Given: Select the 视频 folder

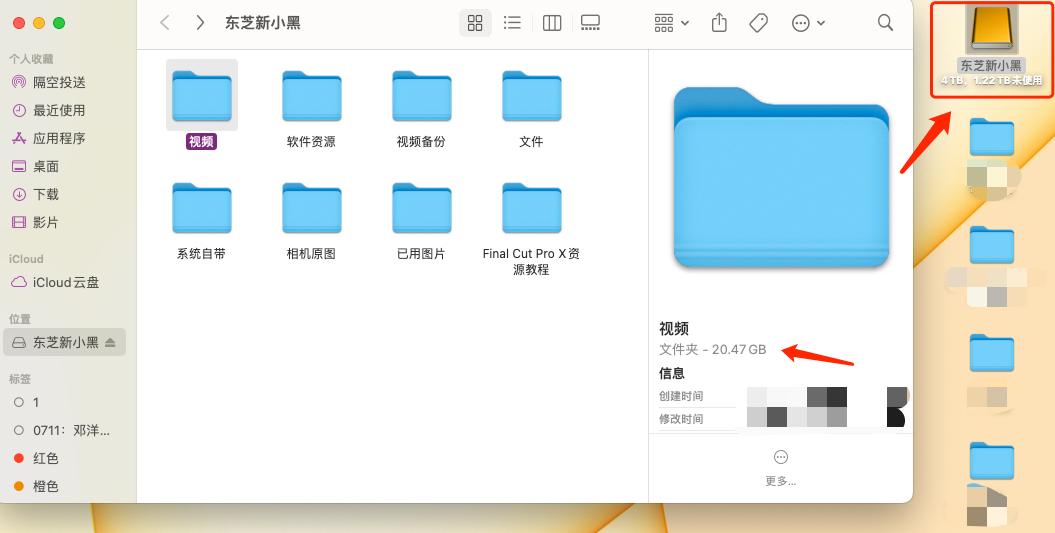Looking at the screenshot, I should tap(202, 104).
